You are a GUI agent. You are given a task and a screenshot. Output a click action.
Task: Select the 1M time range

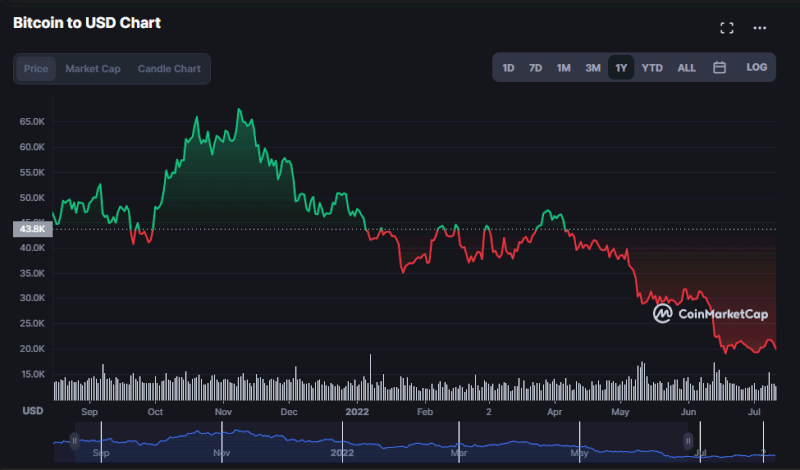pos(563,68)
